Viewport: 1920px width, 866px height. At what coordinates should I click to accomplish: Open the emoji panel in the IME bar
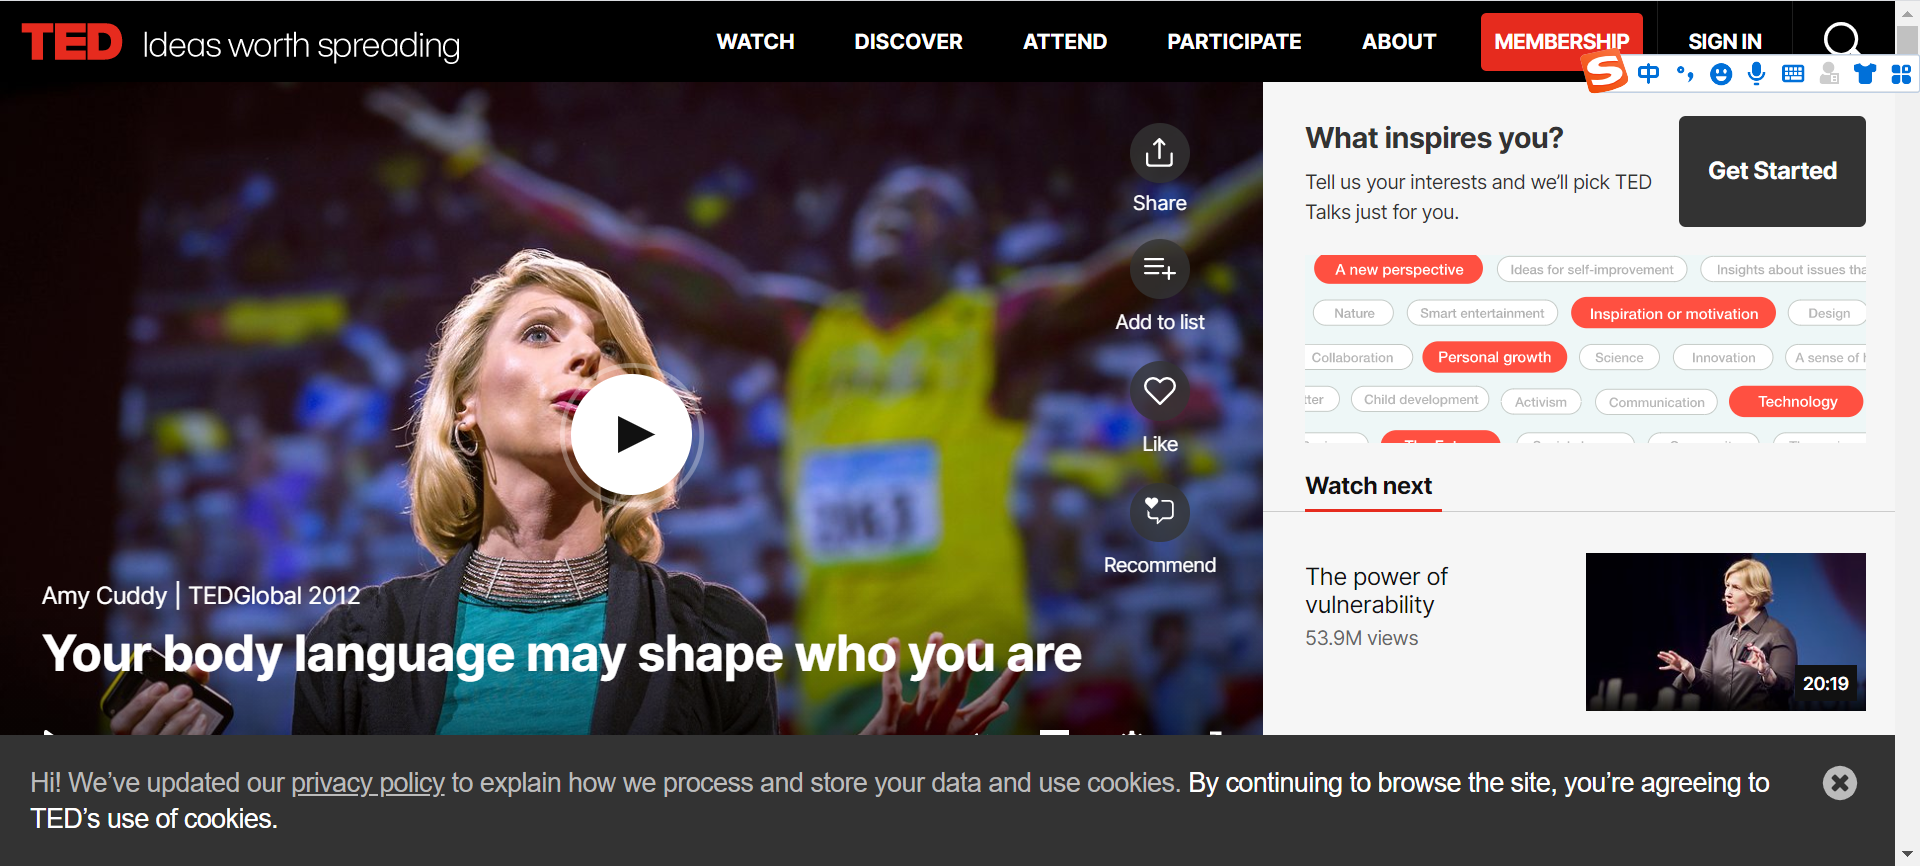[x=1721, y=74]
